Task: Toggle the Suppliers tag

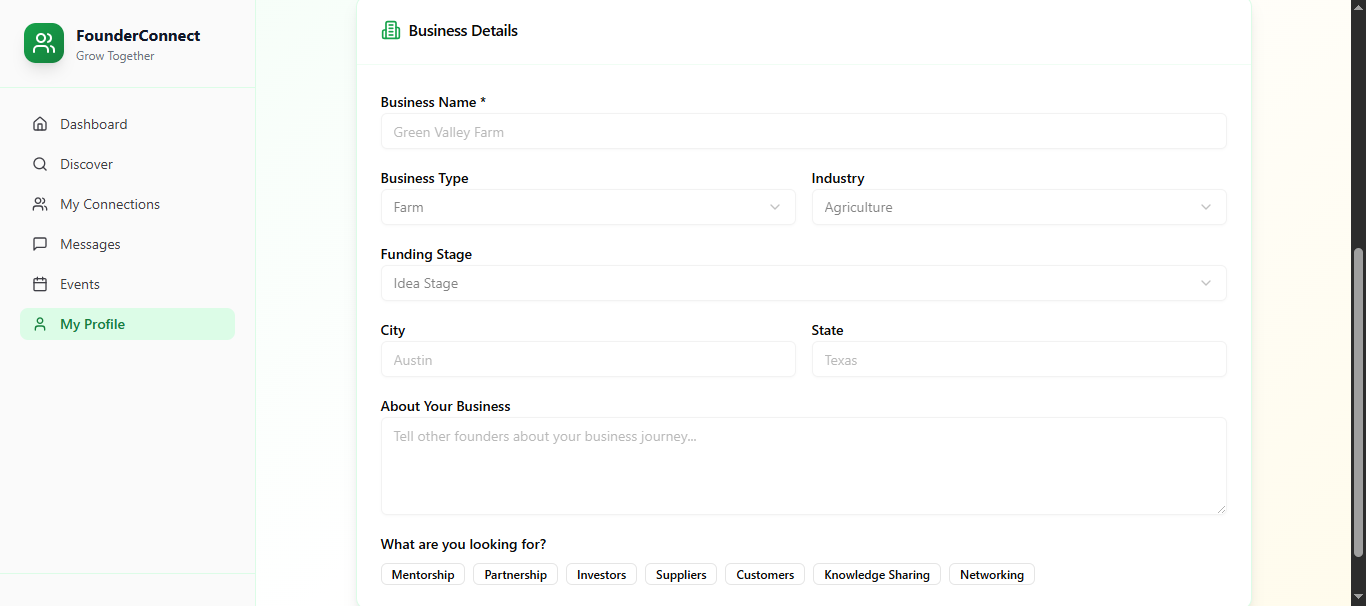Action: [681, 575]
